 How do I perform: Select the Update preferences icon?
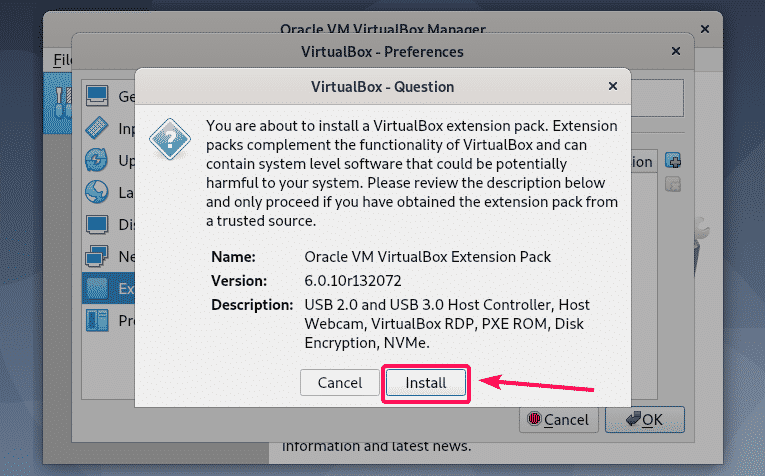tap(97, 160)
